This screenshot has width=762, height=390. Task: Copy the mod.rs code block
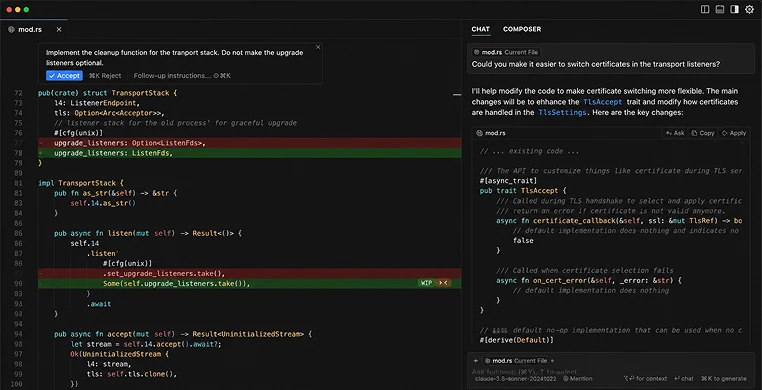tap(703, 133)
